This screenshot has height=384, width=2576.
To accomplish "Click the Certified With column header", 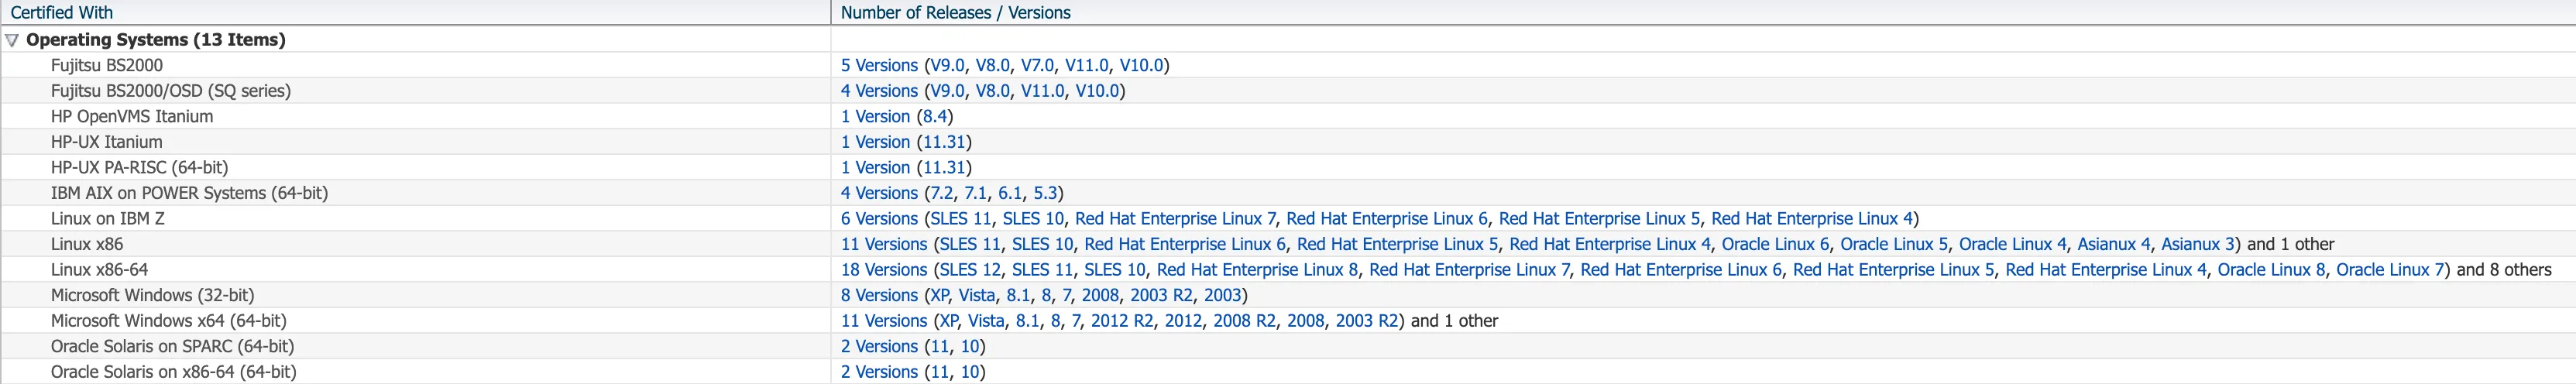I will [62, 13].
